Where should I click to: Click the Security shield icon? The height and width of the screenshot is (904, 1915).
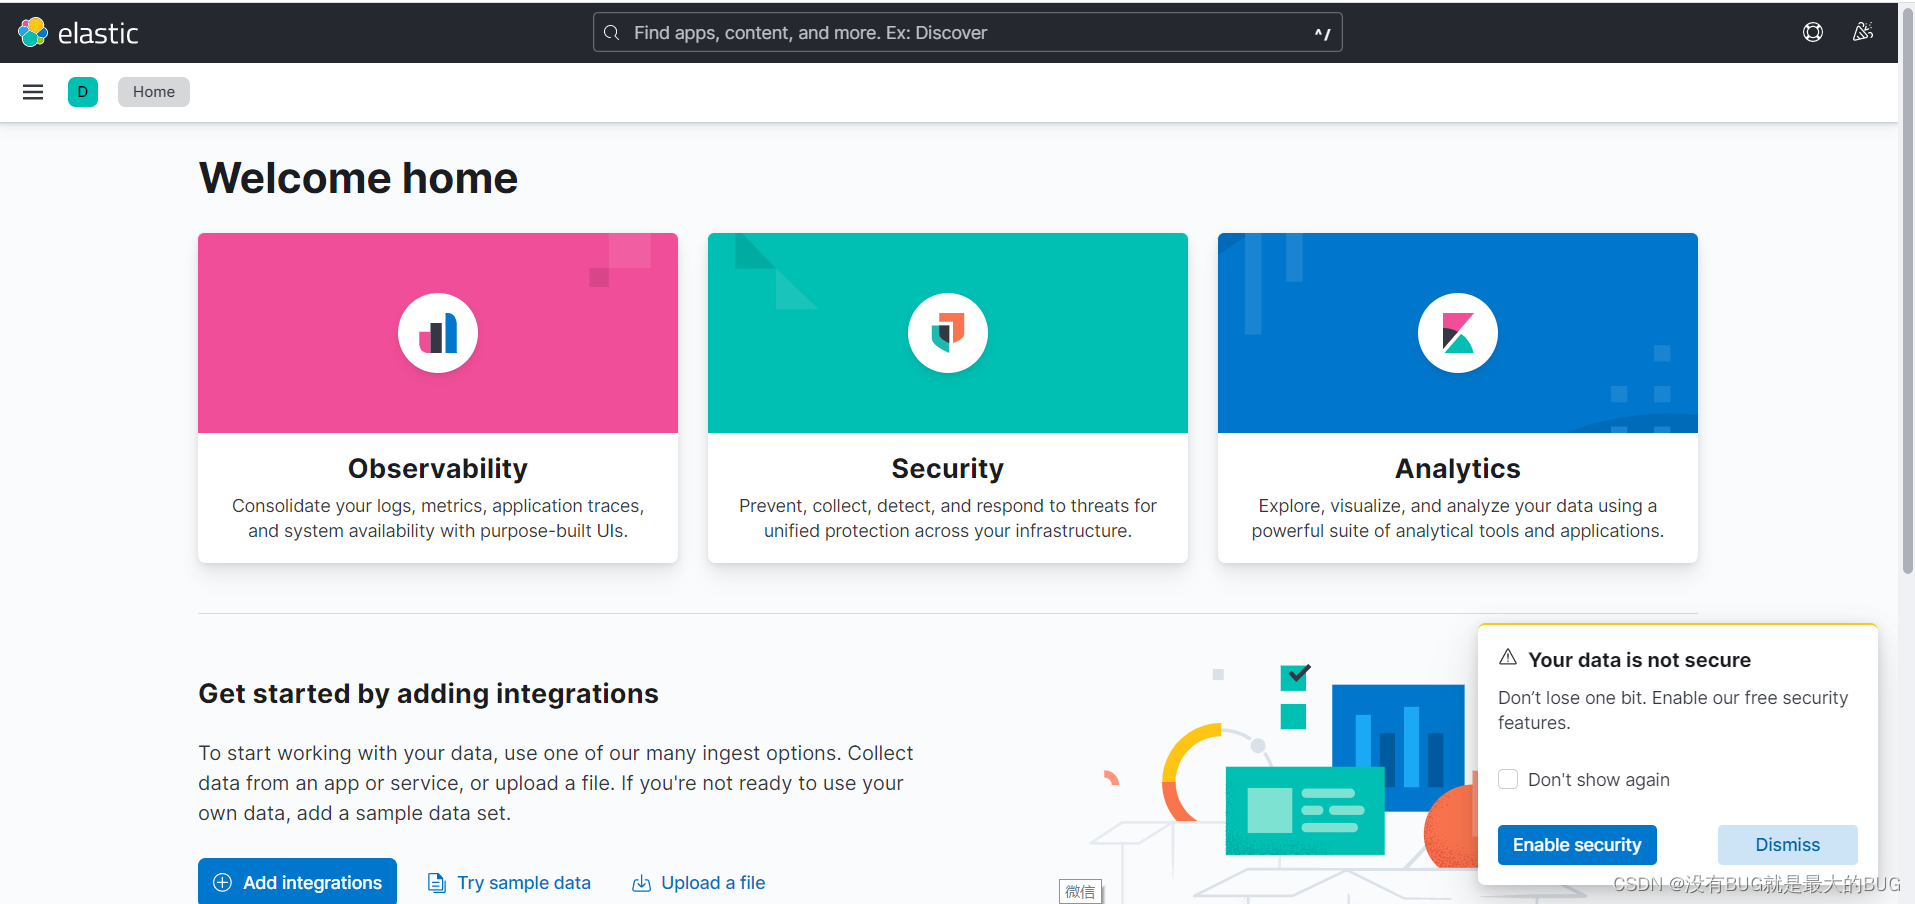coord(947,333)
